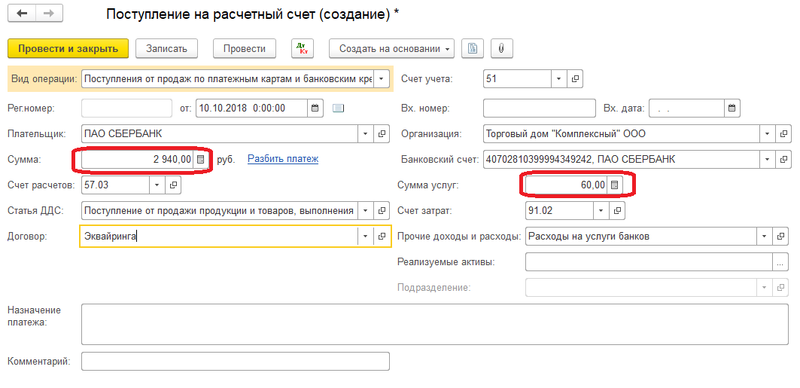Screen dimensions: 800x388
Task: Open Счет затрат 91.02 with open icon
Action: [617, 210]
